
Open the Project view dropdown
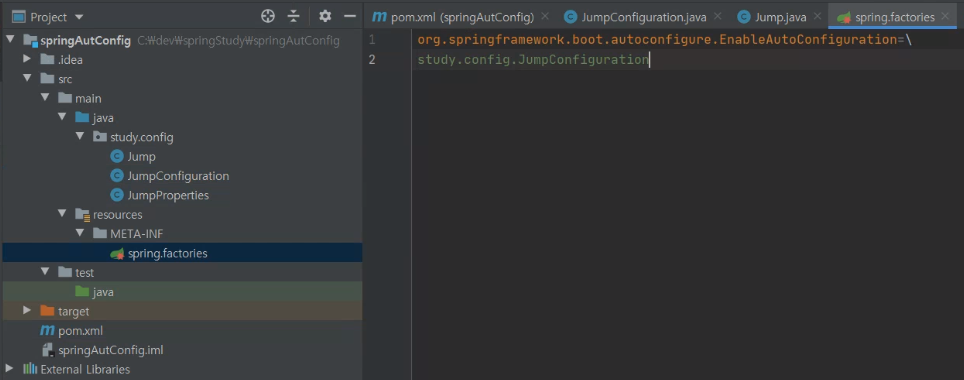click(79, 17)
